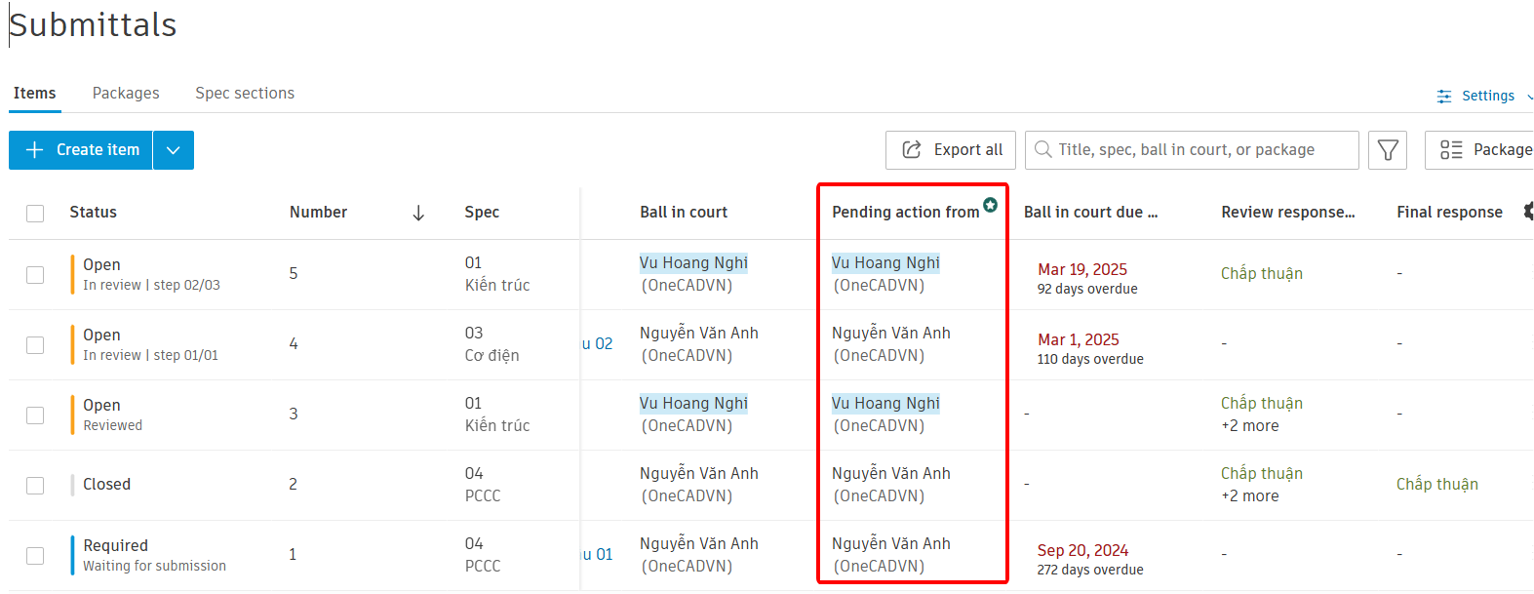Viewport: 1534px width, 594px height.
Task: Click the Create item button
Action: (81, 150)
